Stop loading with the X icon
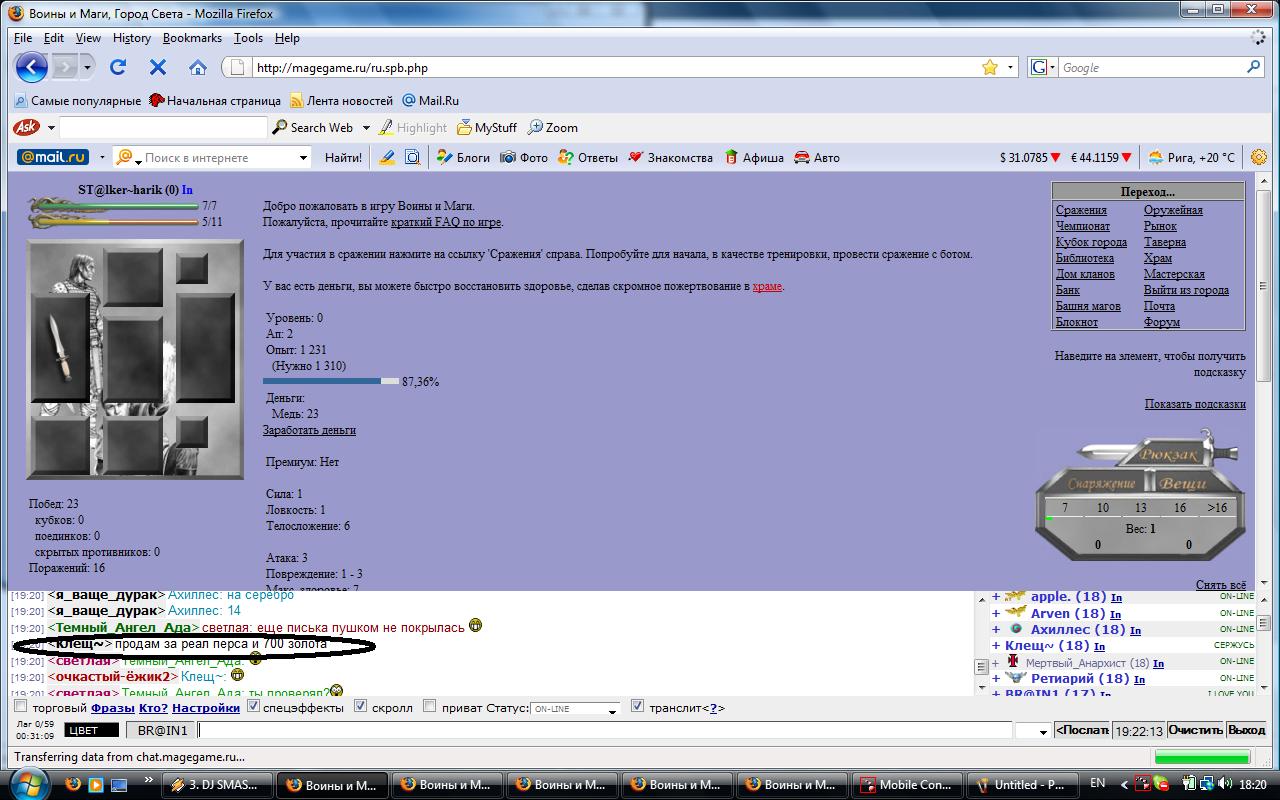Image resolution: width=1280 pixels, height=800 pixels. (158, 67)
